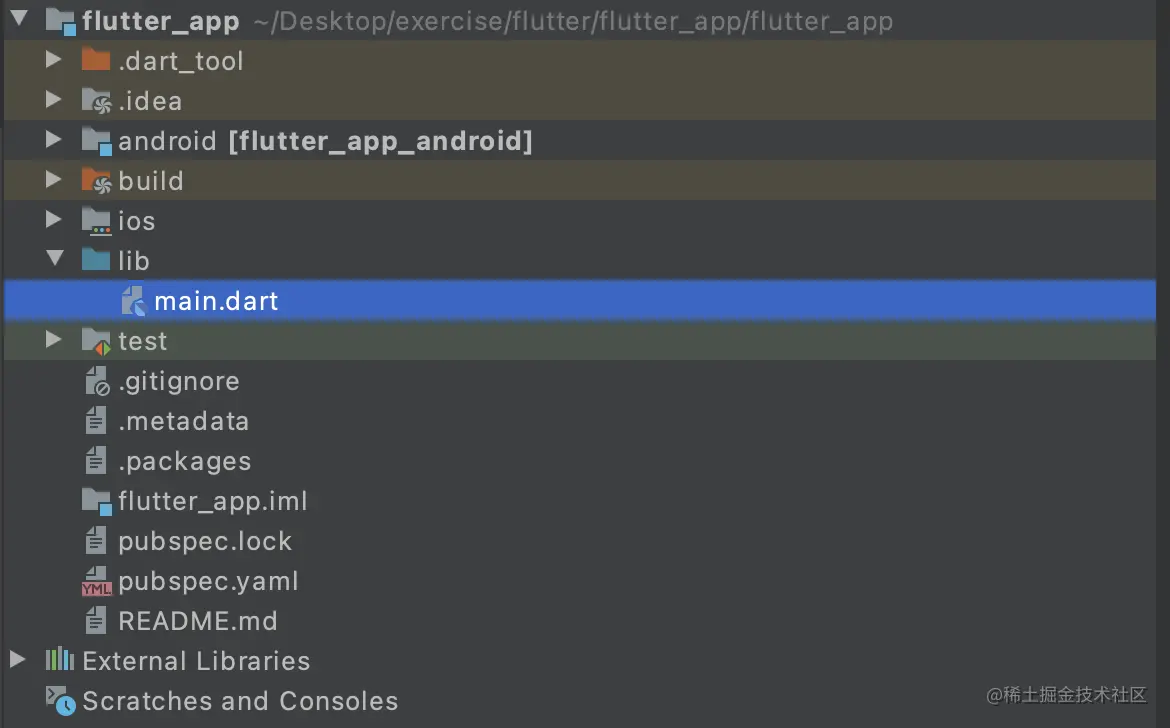
Task: Click the Dart file icon beside main.dart
Action: point(133,301)
